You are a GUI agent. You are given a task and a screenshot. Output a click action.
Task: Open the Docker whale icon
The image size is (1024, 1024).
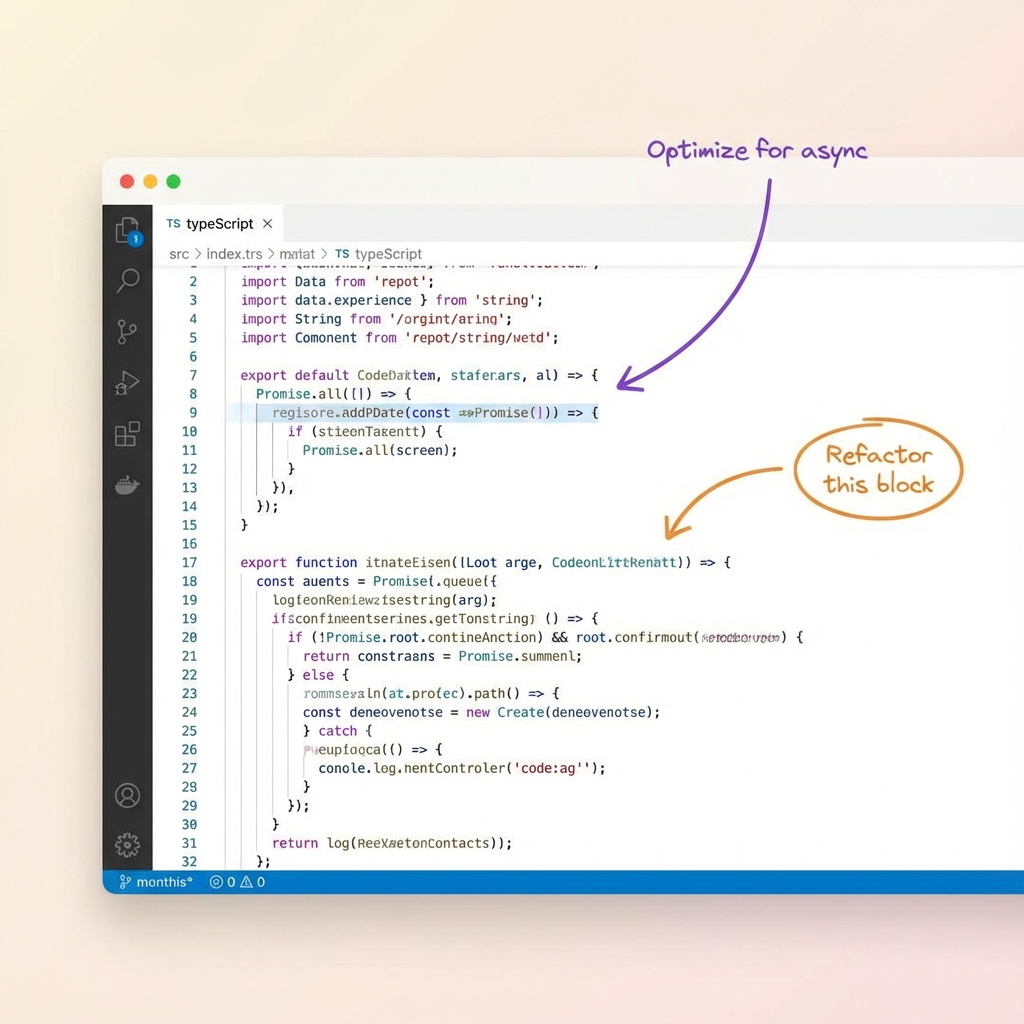[127, 485]
